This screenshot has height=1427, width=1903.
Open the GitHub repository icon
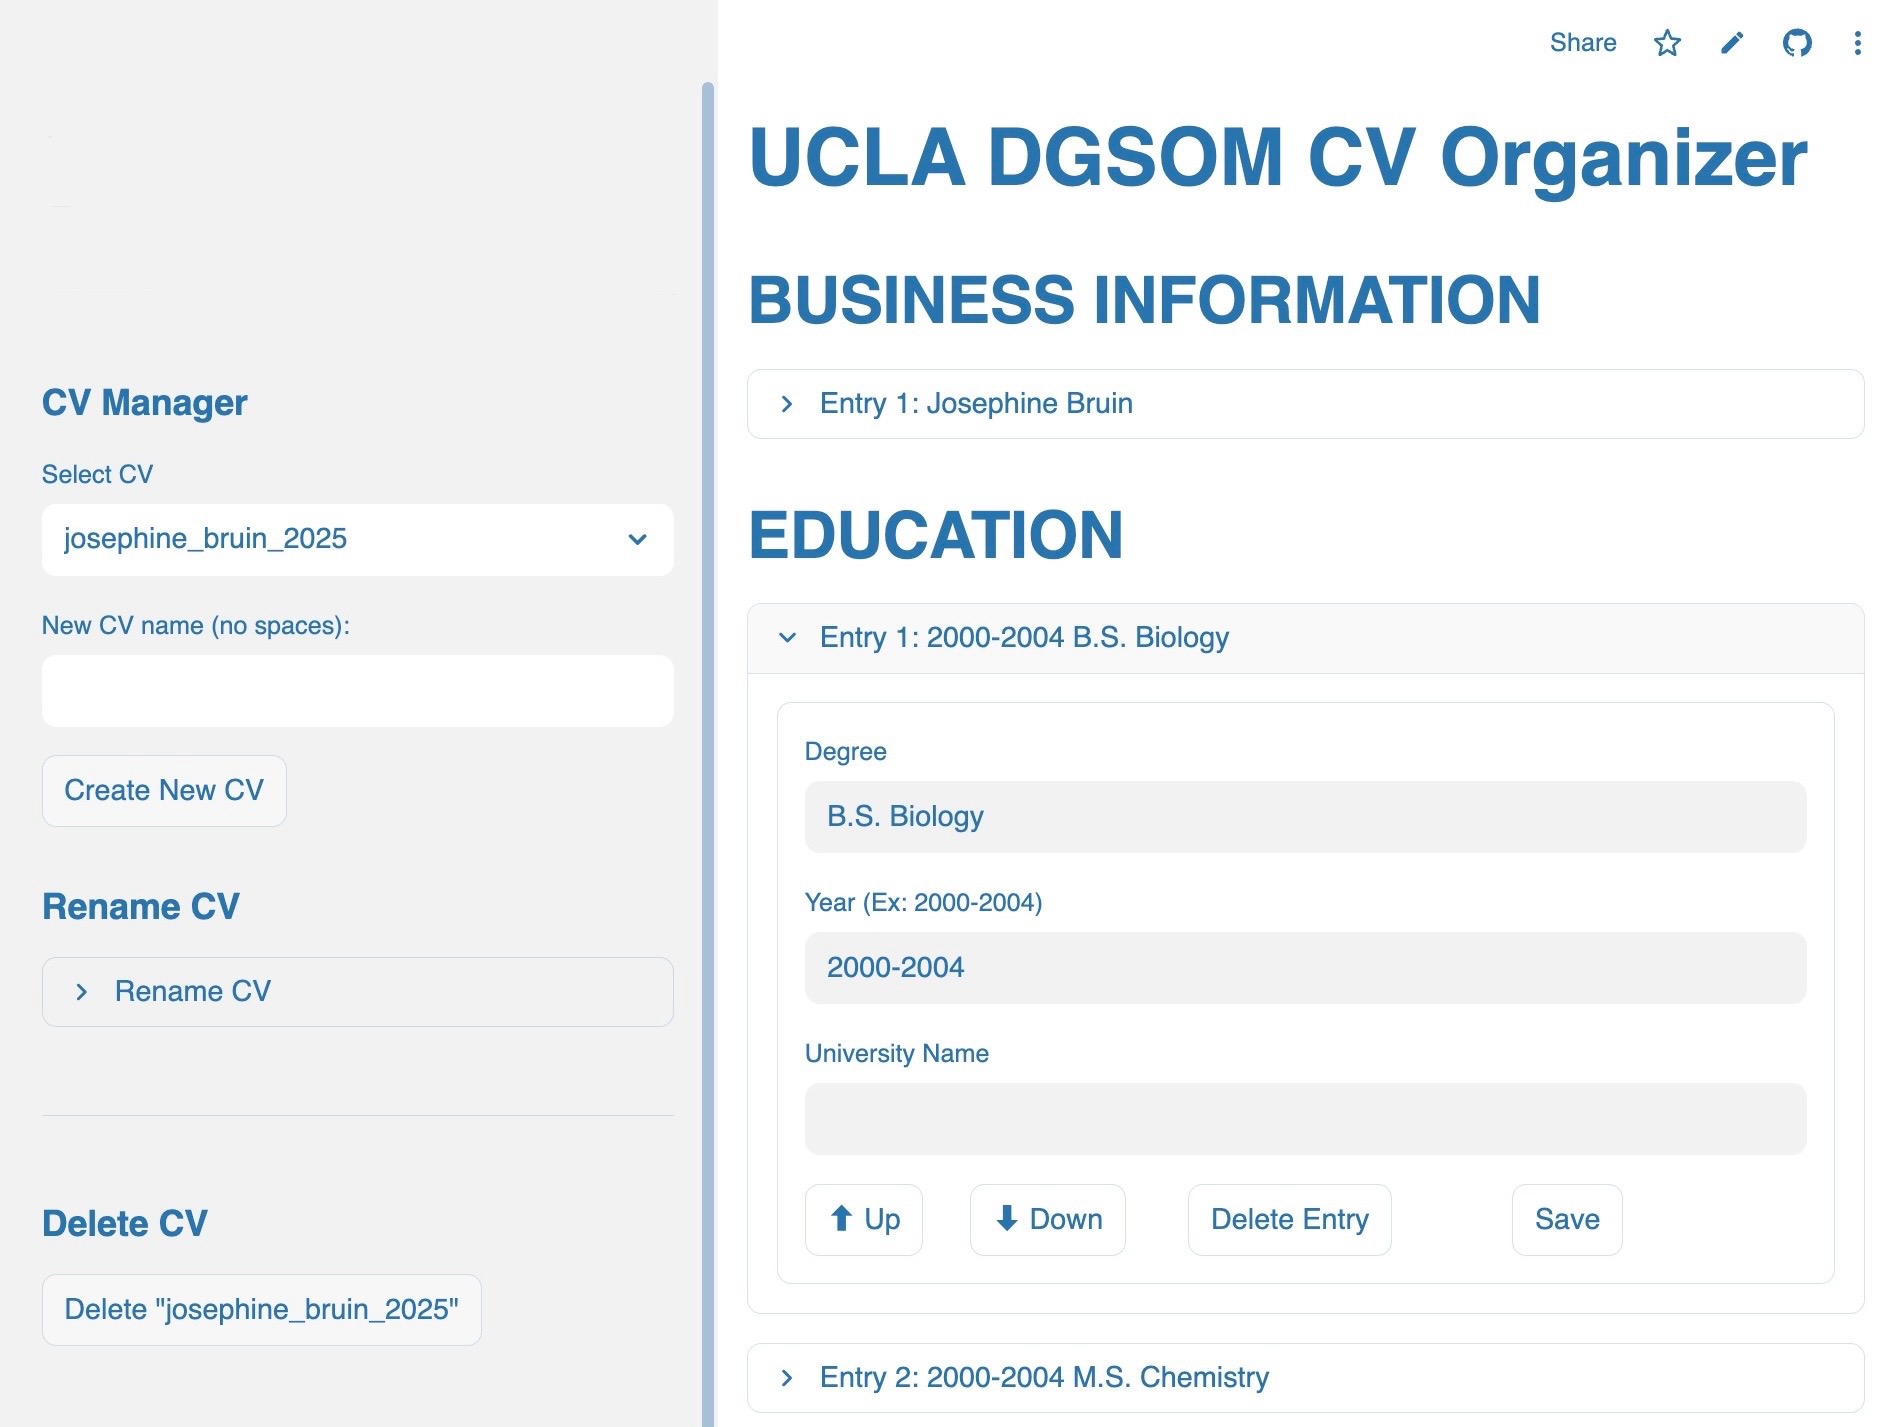tap(1797, 43)
